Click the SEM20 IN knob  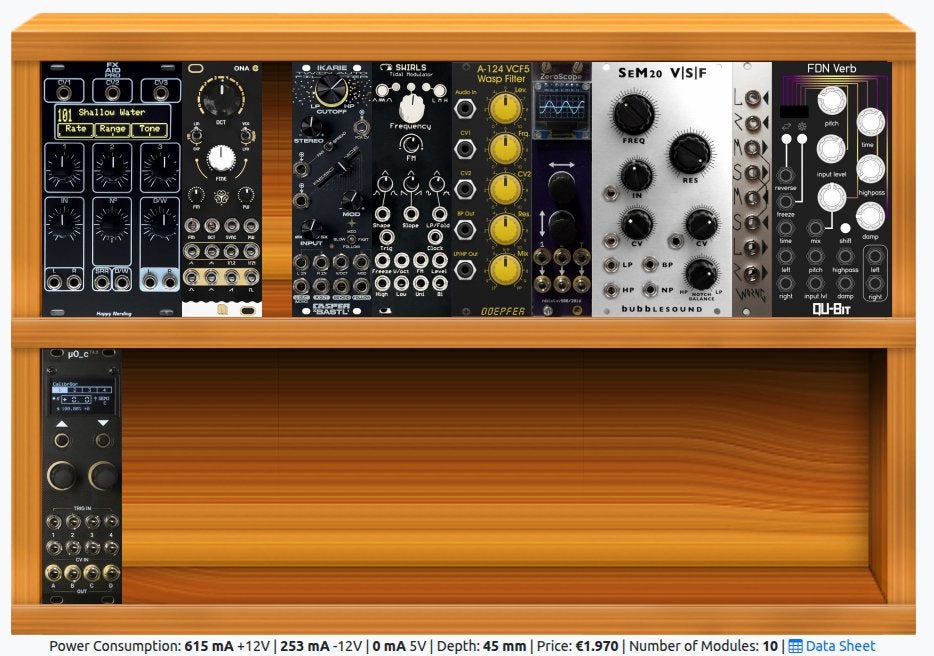(x=636, y=176)
